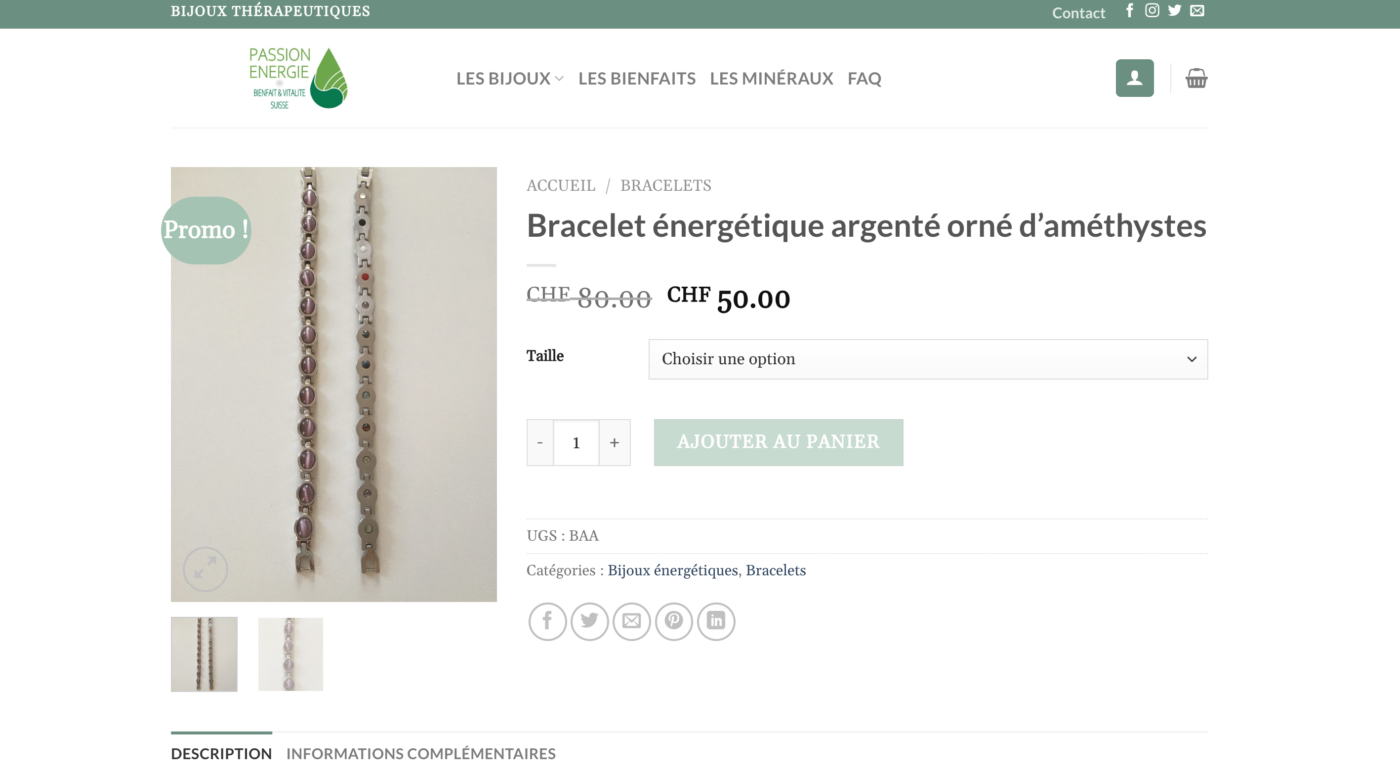Share product on LinkedIn
This screenshot has width=1400, height=773.
point(716,622)
